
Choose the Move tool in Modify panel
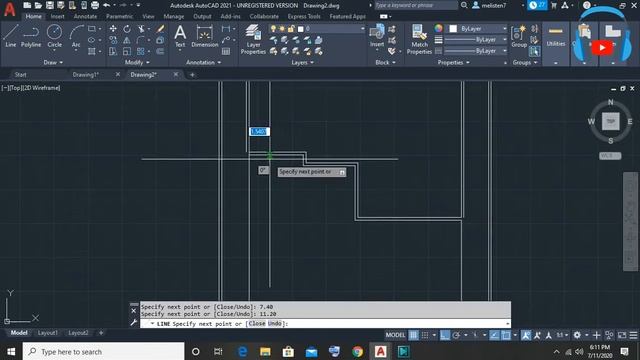(x=113, y=29)
